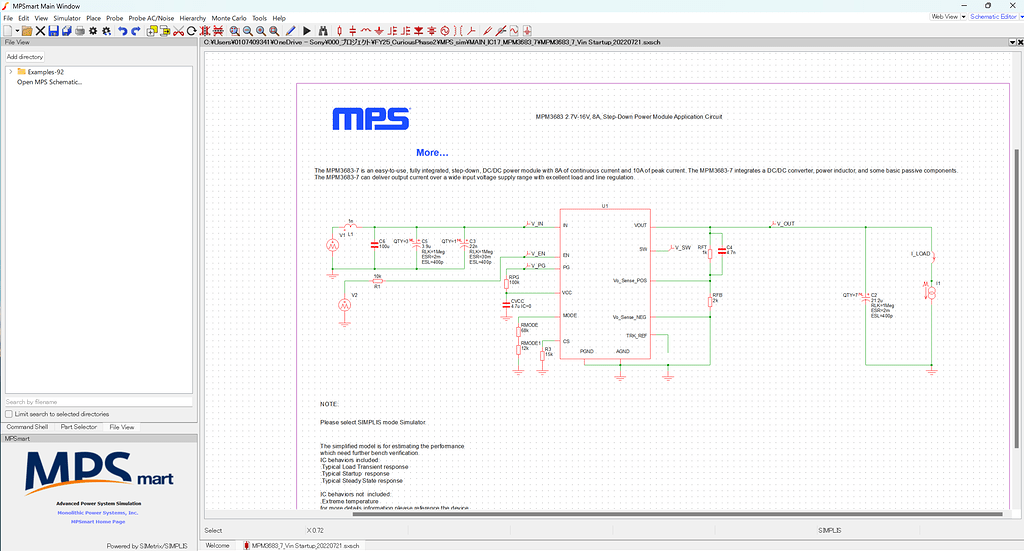The width and height of the screenshot is (1024, 551).
Task: Run the simulation with the play icon
Action: click(307, 31)
